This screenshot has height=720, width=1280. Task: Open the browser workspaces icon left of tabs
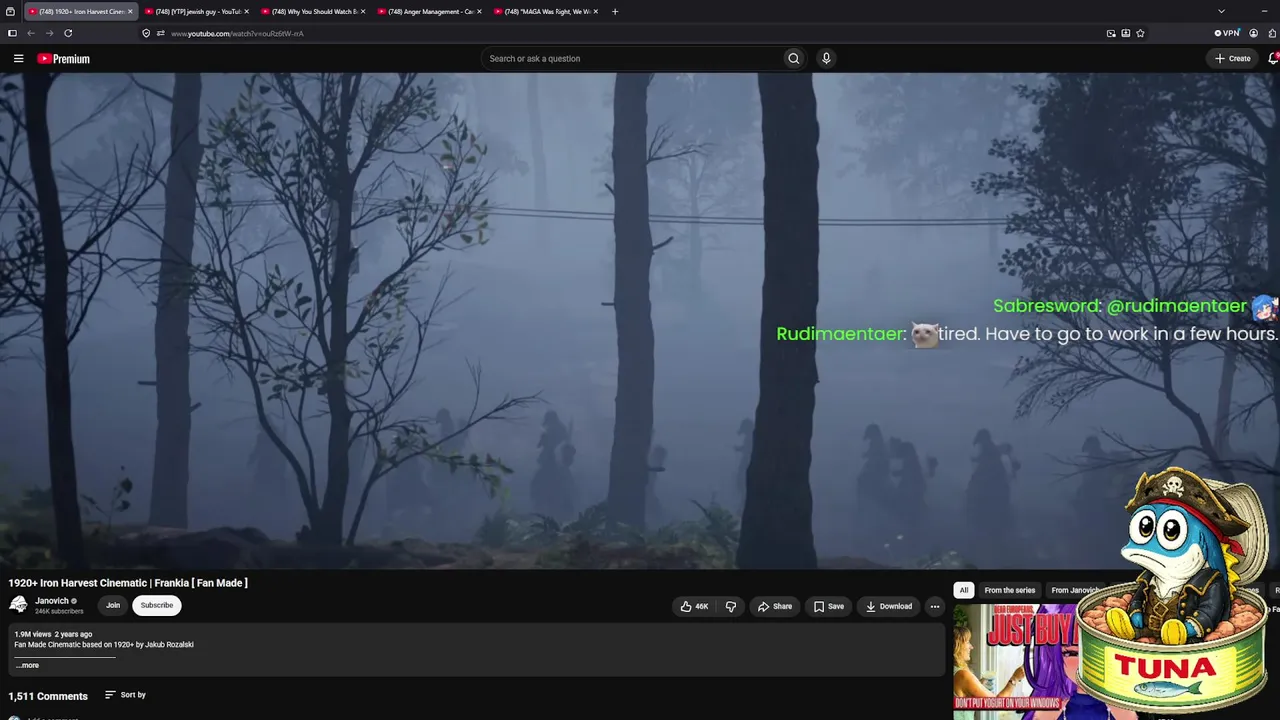click(x=11, y=12)
